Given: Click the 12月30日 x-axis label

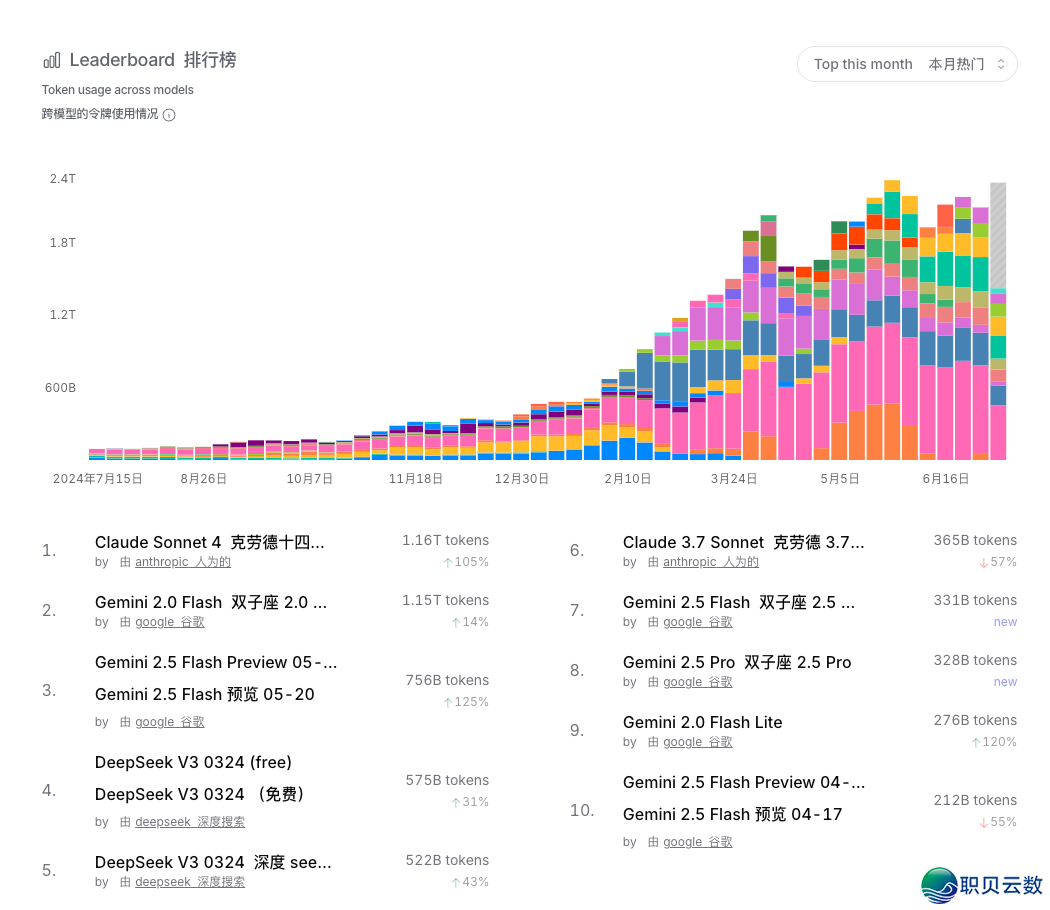Looking at the screenshot, I should [x=522, y=479].
